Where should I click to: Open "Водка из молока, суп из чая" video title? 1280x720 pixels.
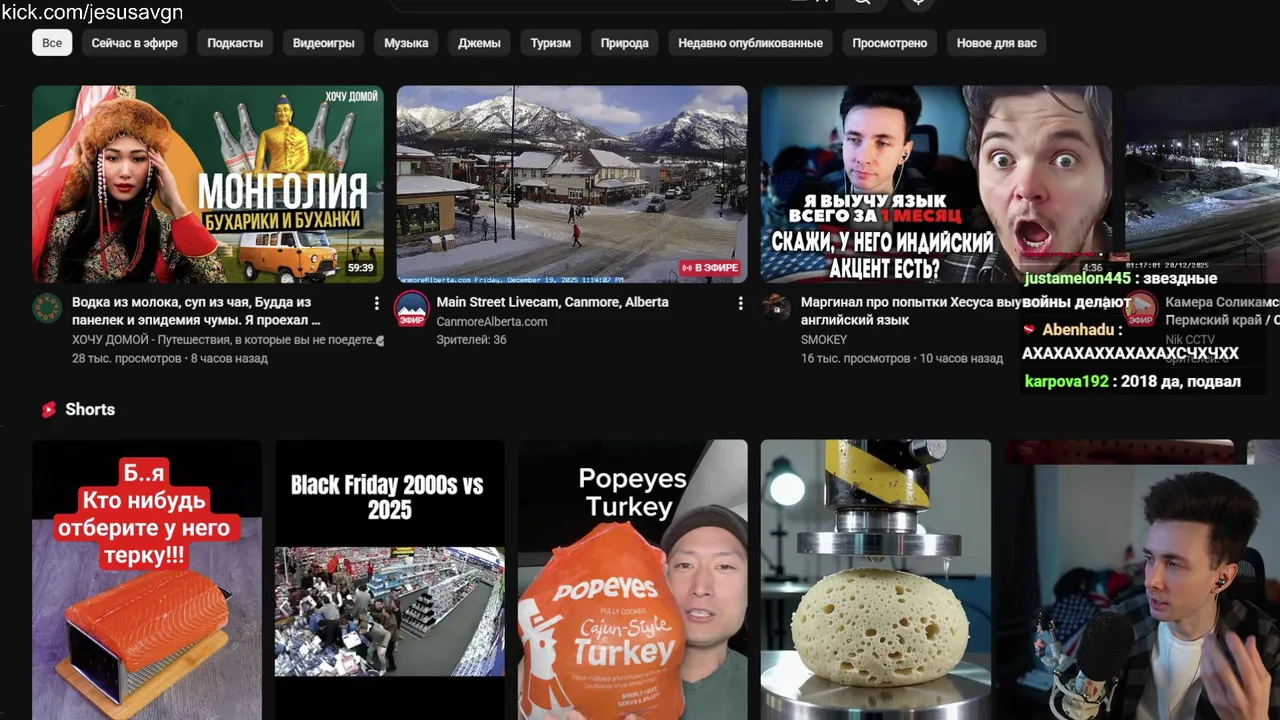[x=196, y=311]
